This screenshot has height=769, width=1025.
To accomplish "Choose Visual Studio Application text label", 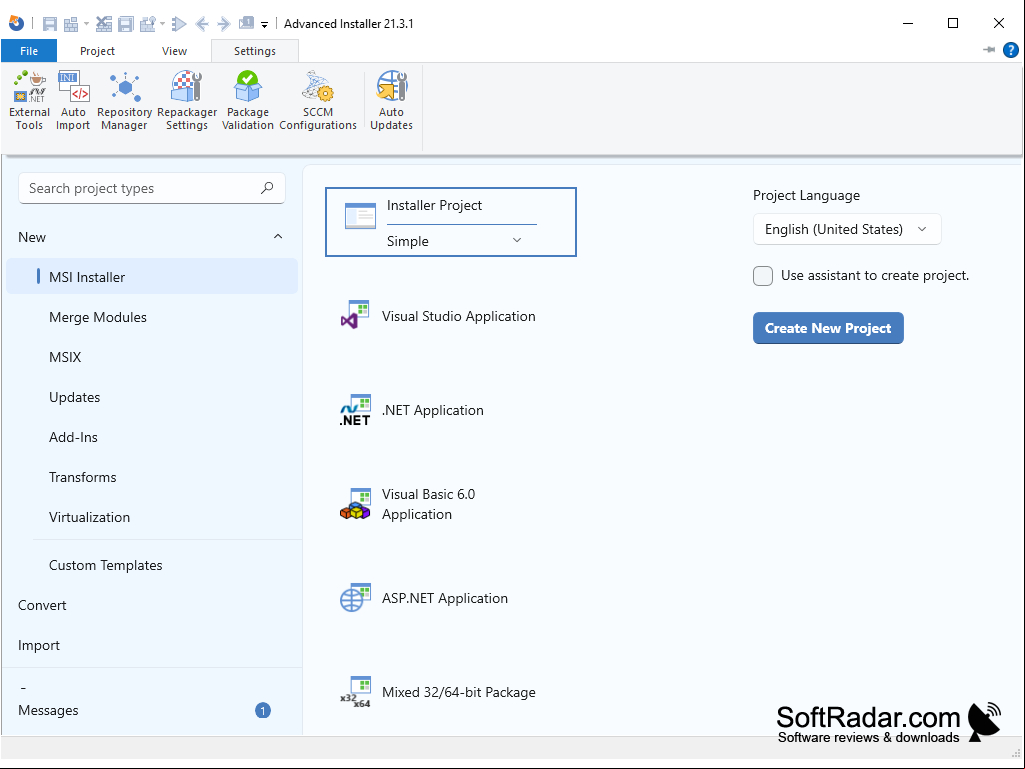I will click(458, 316).
